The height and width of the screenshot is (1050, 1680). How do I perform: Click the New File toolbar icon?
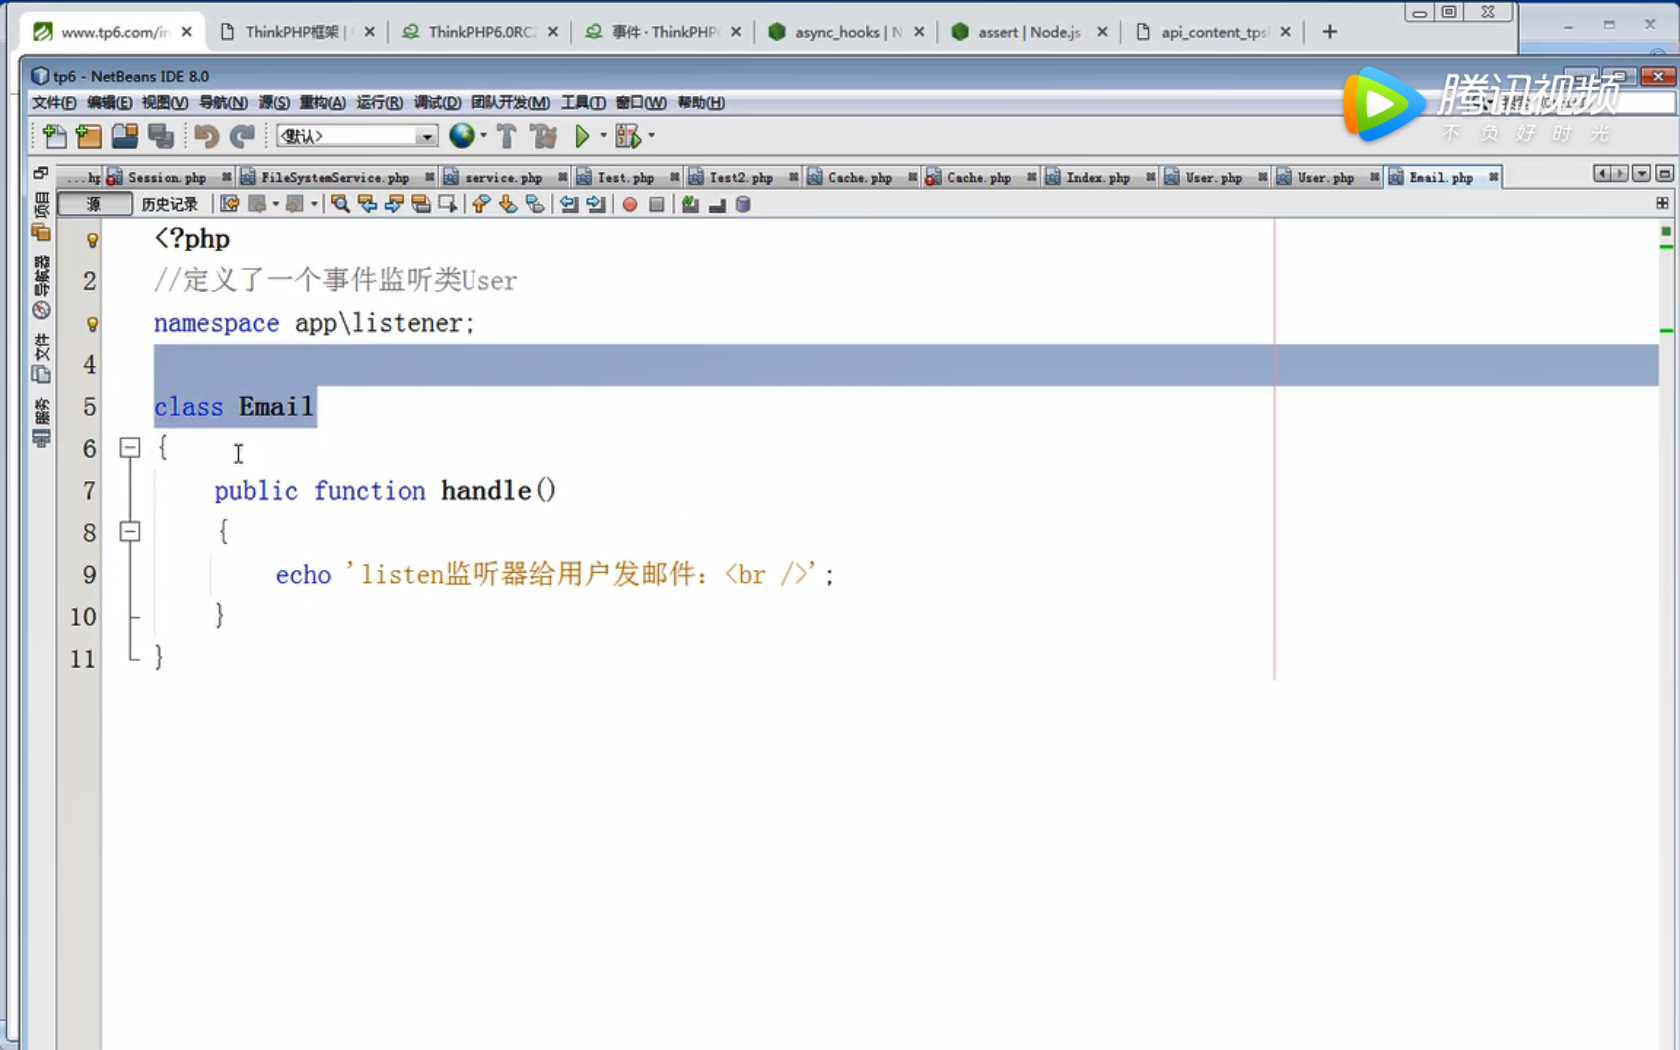54,136
